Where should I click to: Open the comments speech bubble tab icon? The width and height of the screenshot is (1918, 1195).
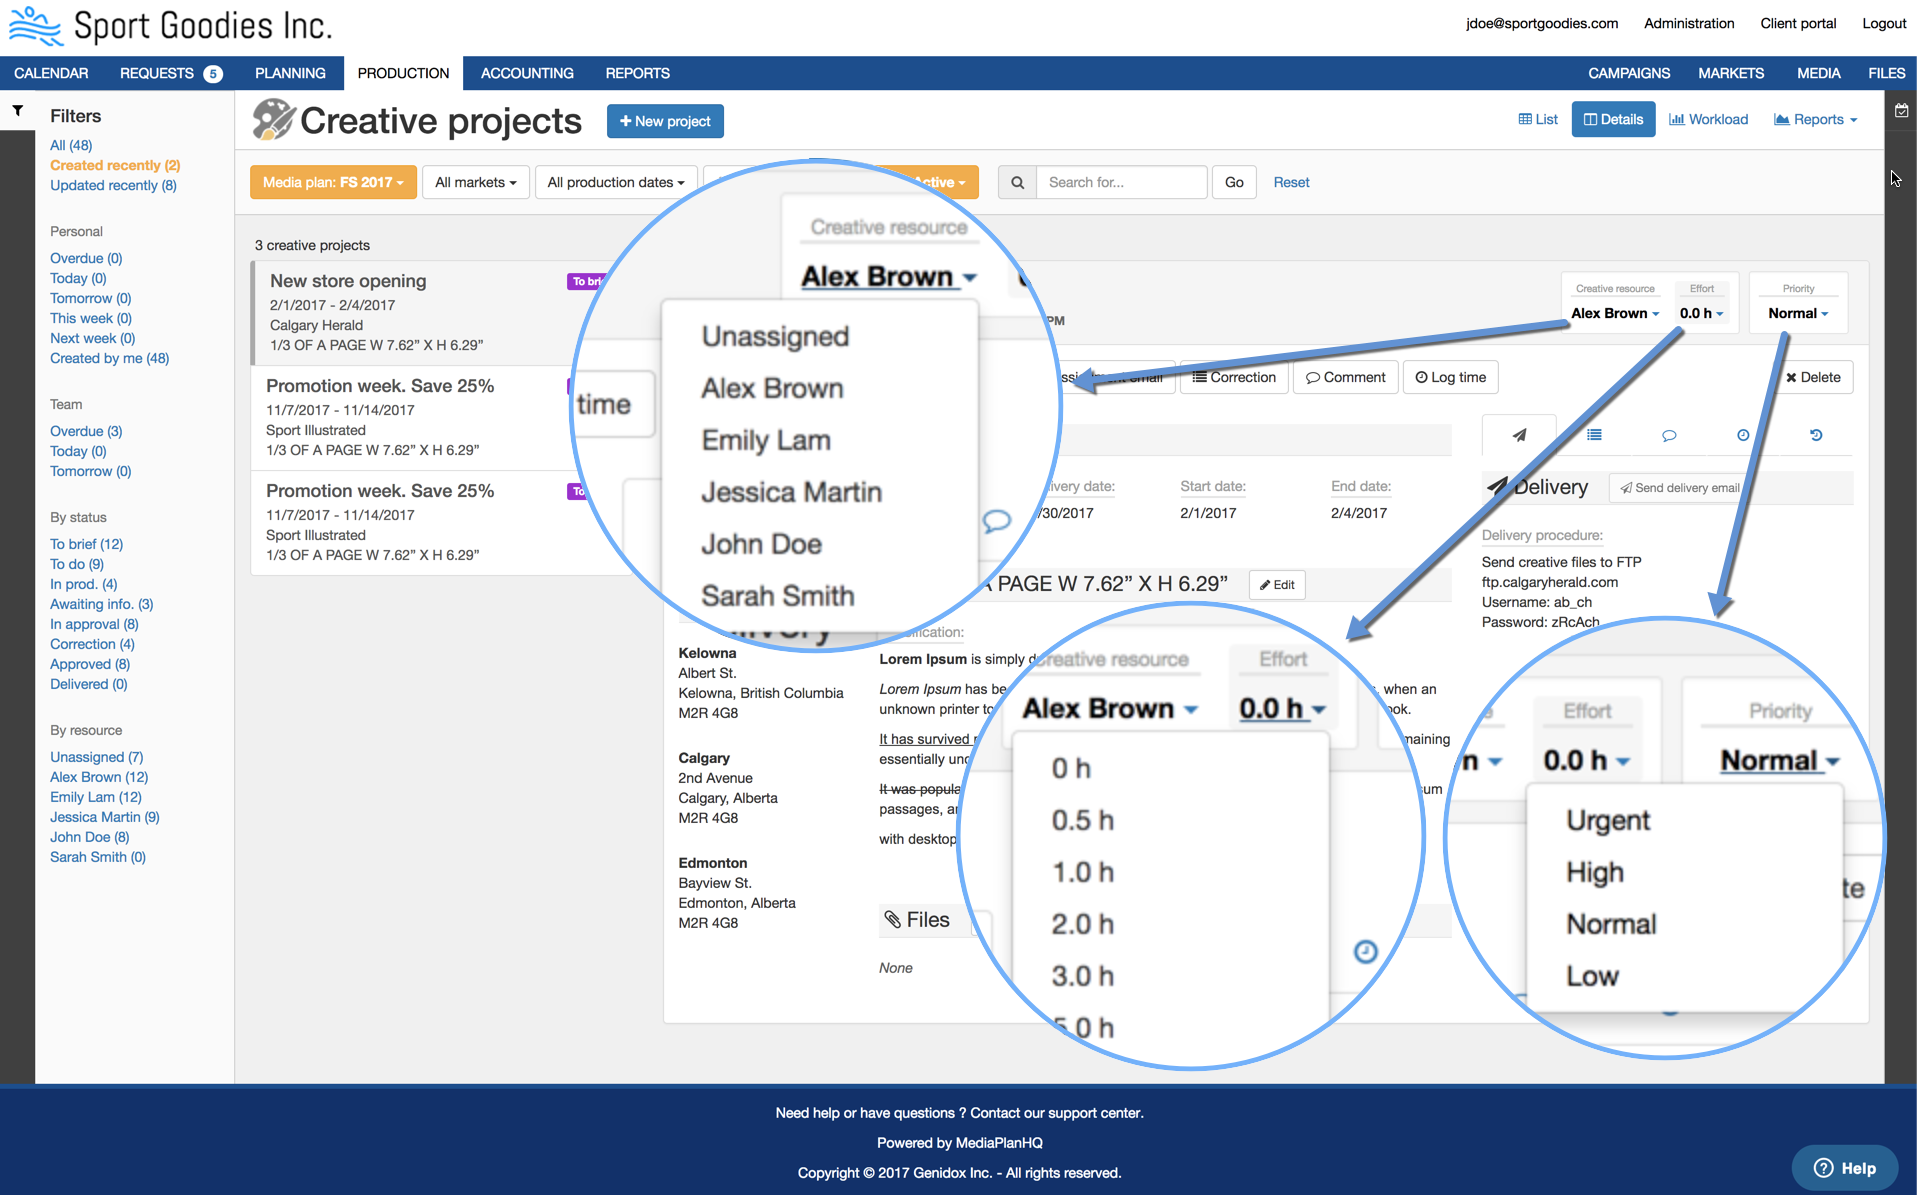[1669, 435]
